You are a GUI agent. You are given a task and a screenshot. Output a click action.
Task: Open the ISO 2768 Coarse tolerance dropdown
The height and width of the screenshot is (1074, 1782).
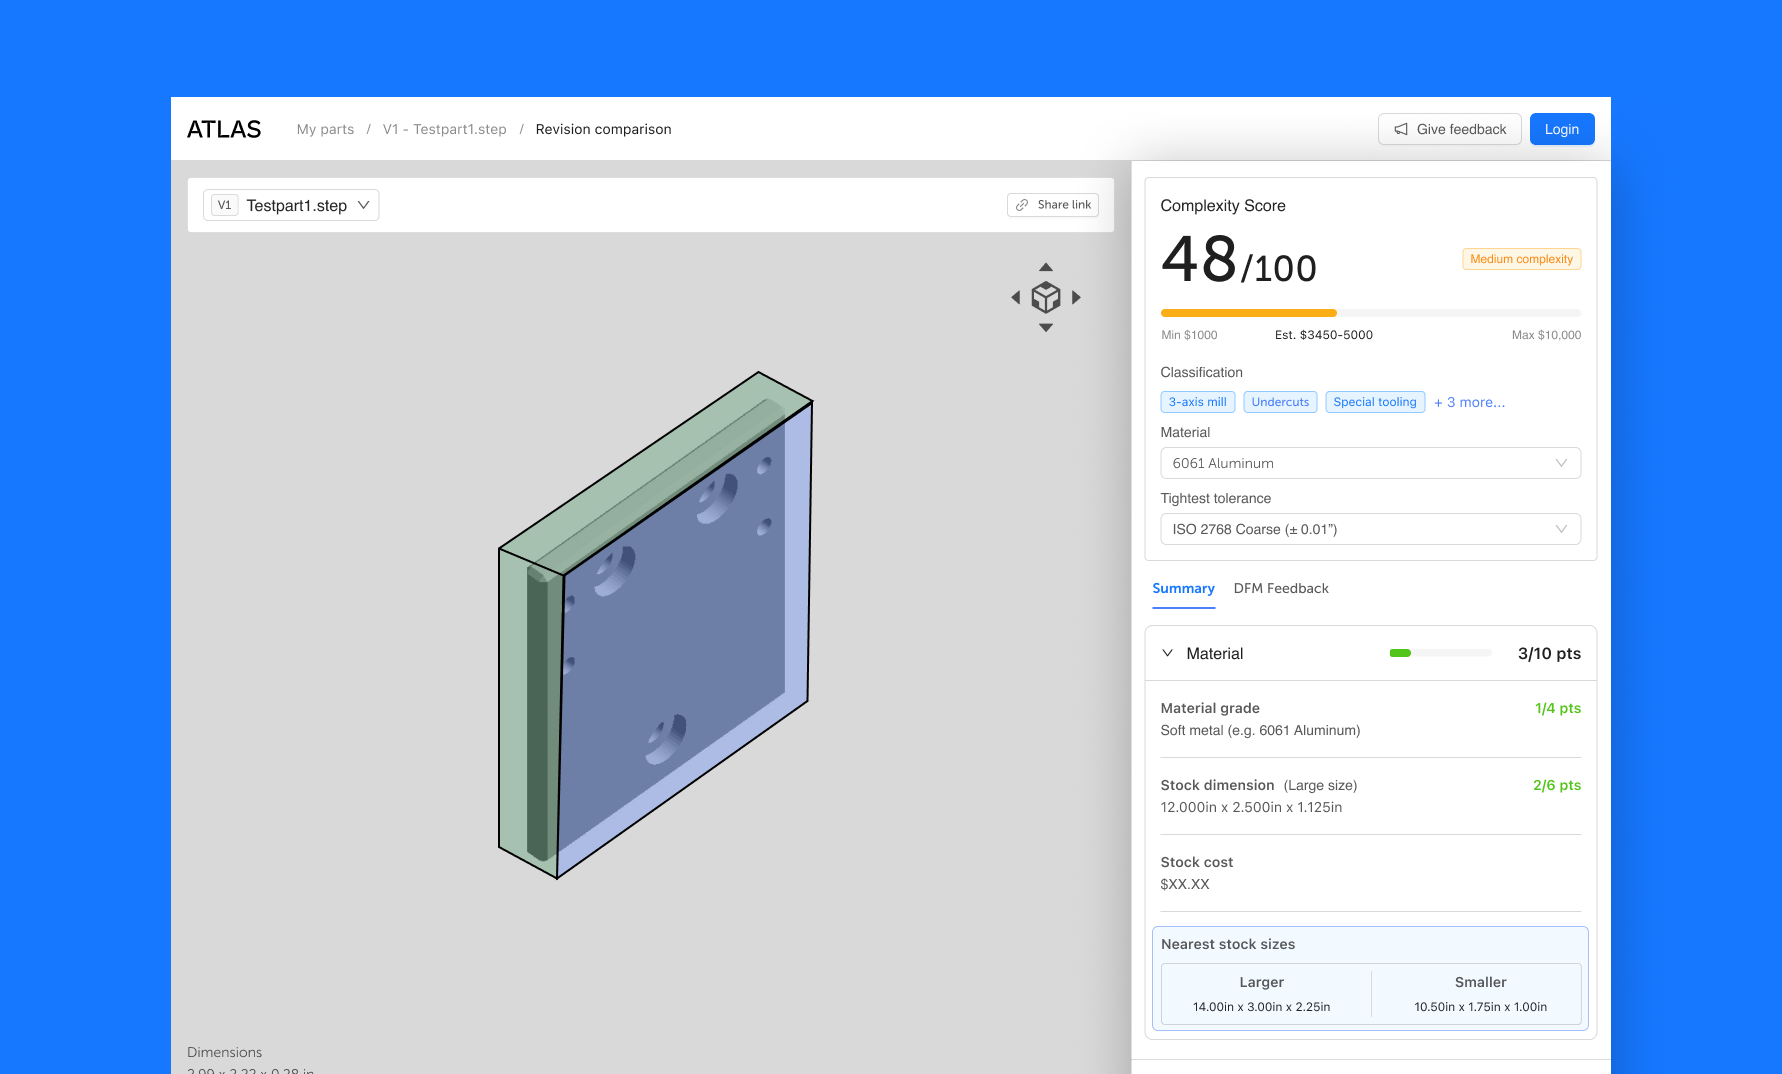(1370, 529)
